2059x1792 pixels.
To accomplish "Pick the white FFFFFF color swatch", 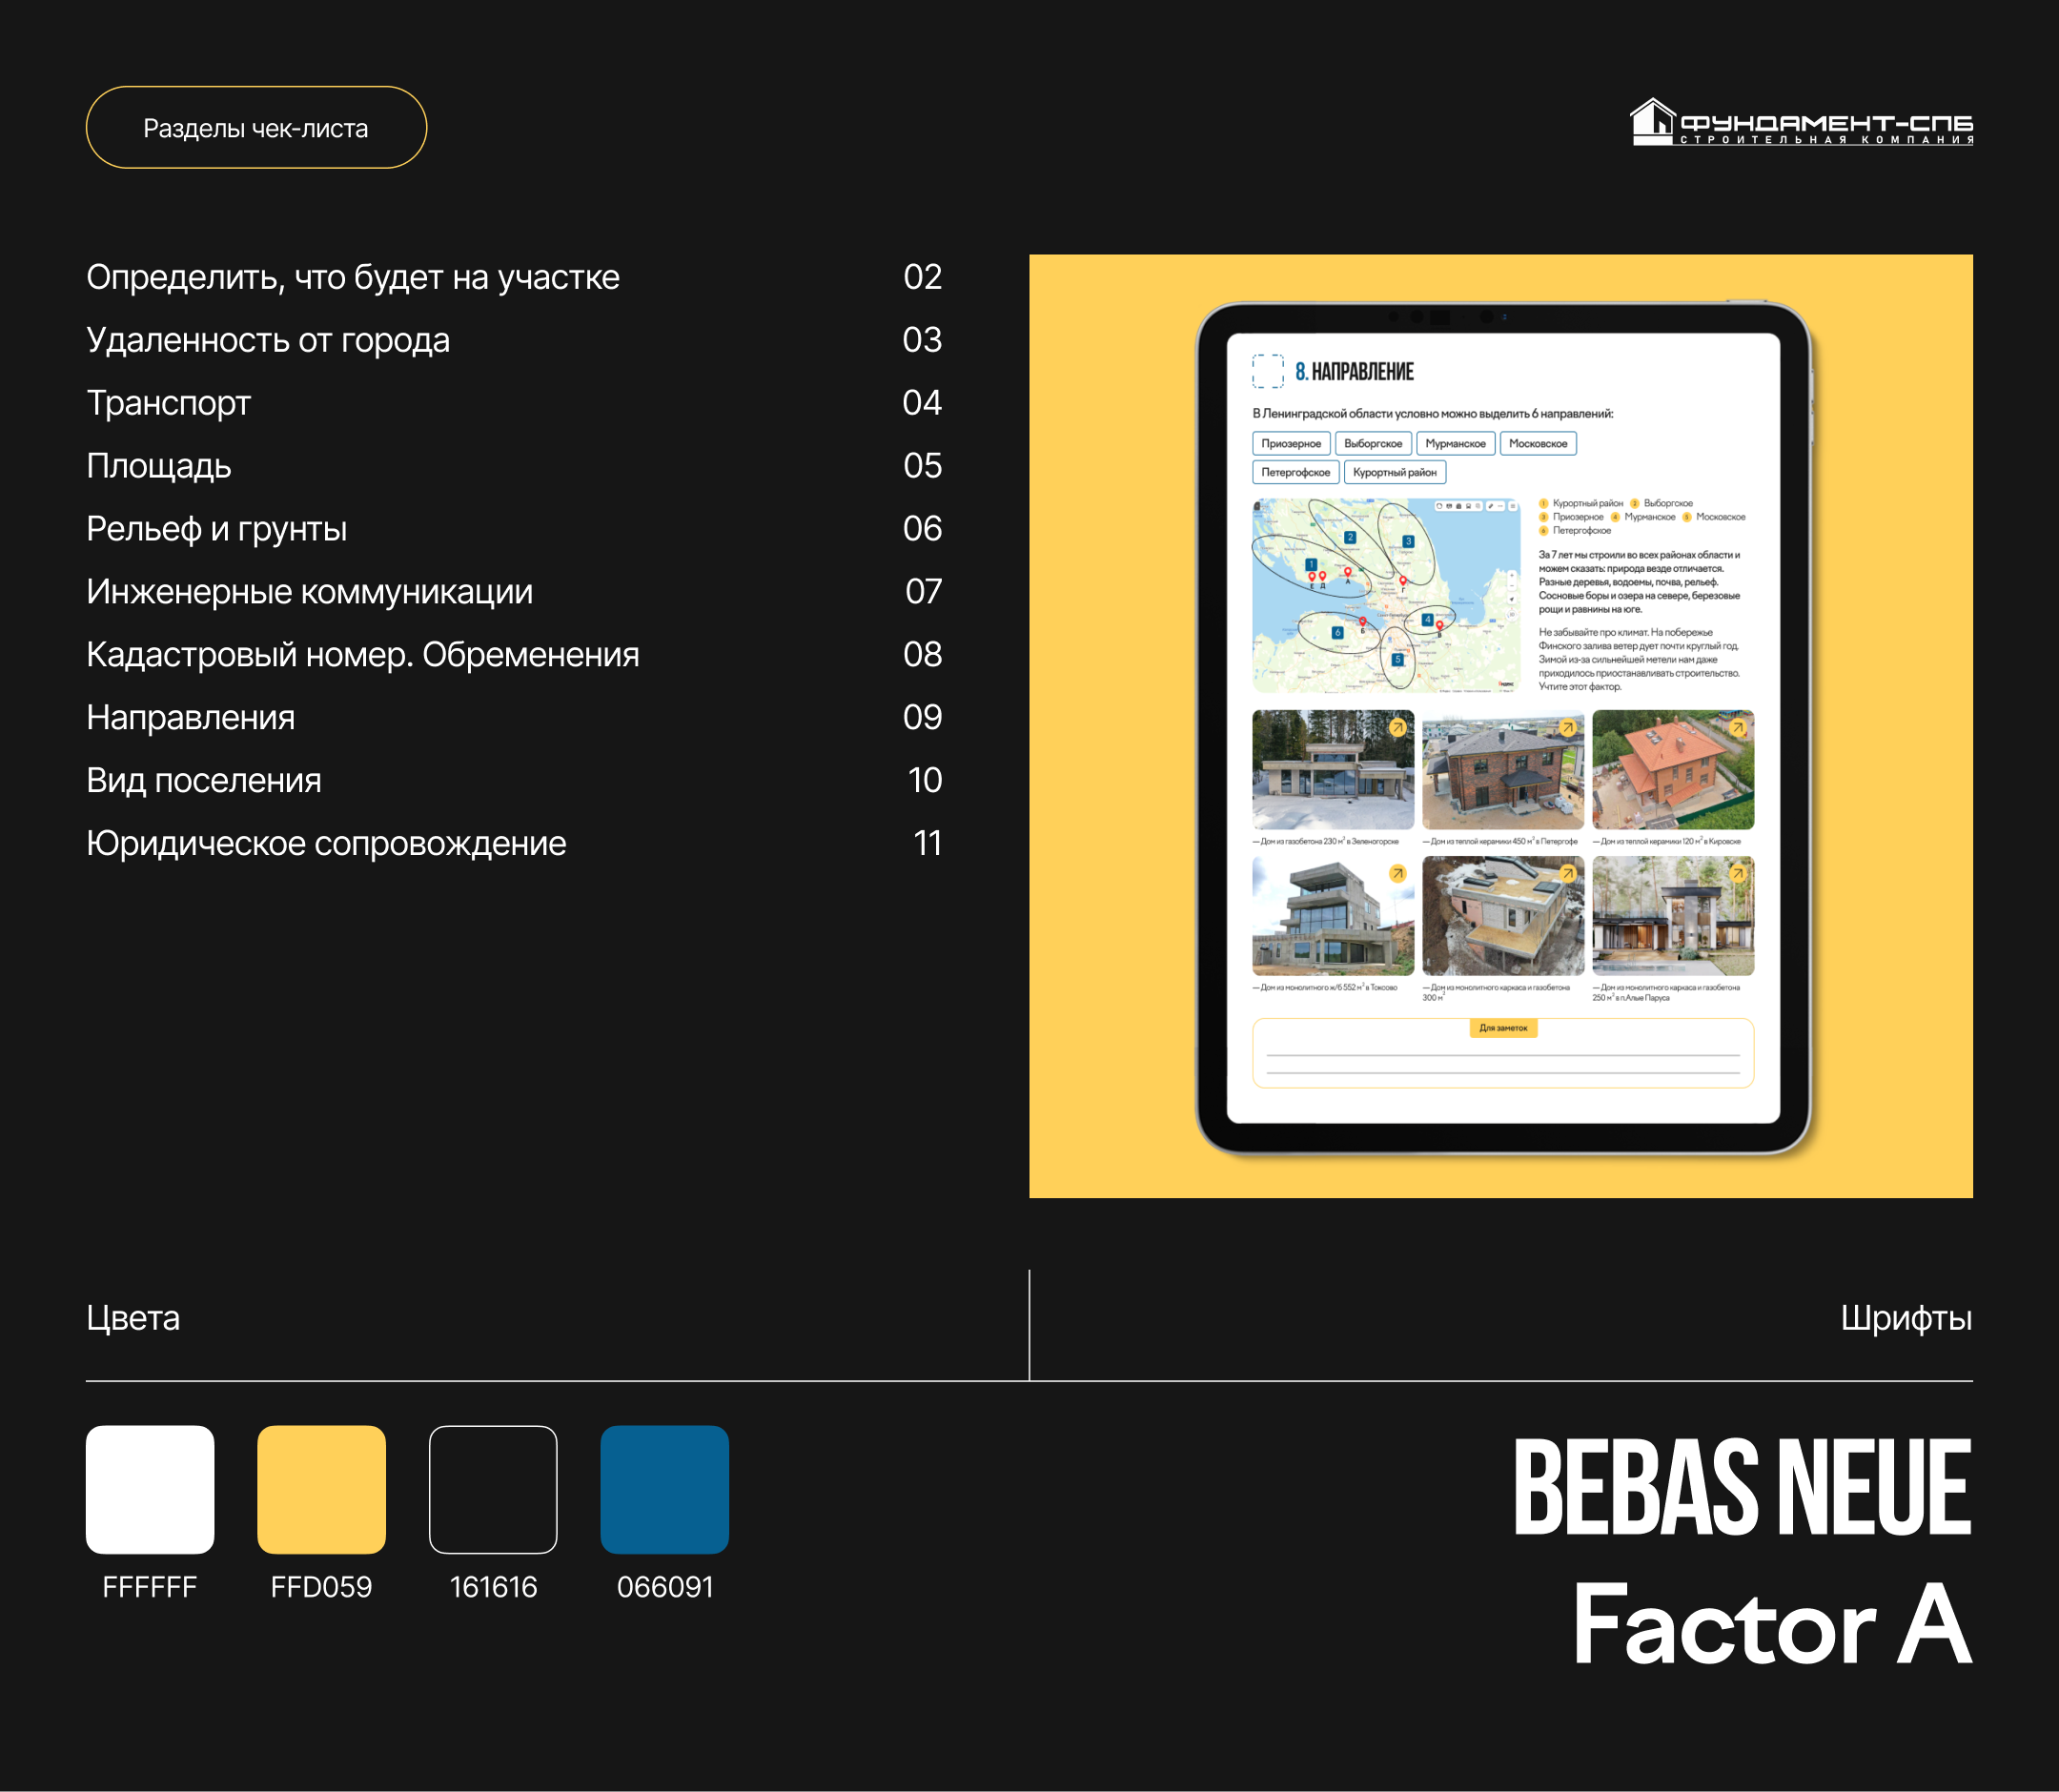I will [150, 1490].
